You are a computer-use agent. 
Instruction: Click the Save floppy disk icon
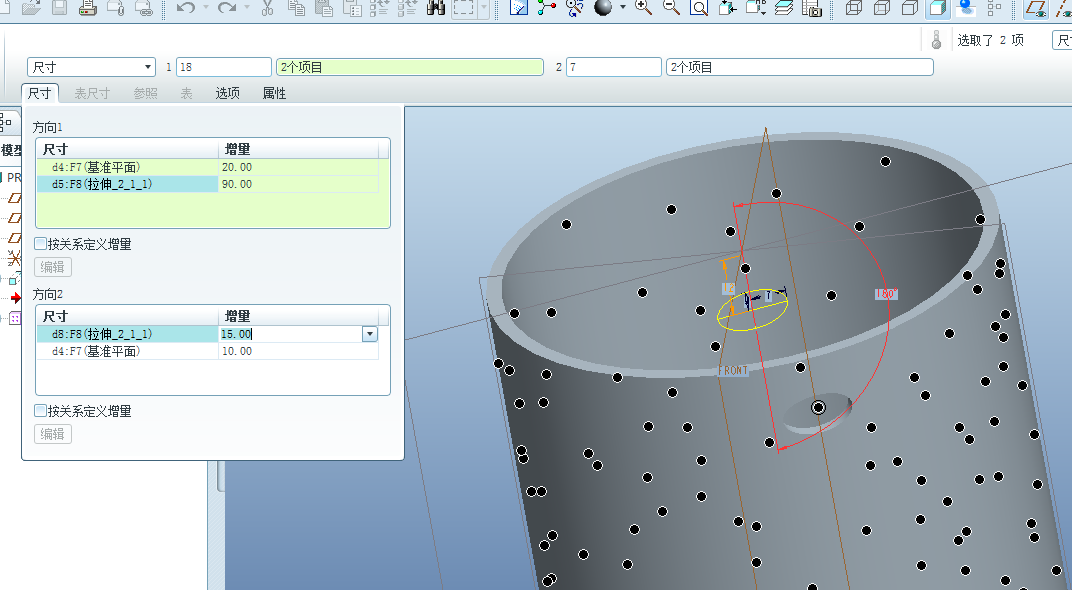click(59, 8)
